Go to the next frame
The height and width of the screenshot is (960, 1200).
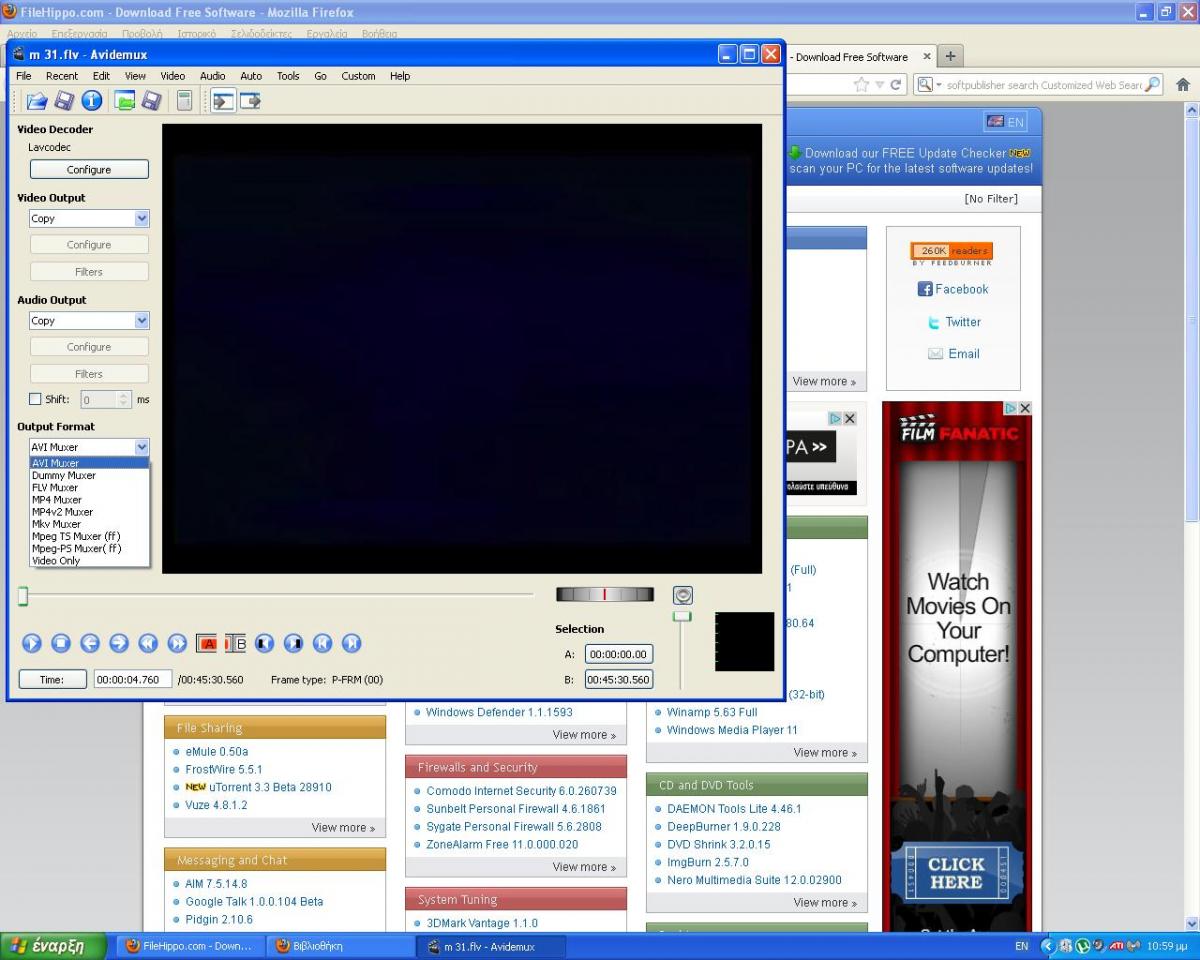click(x=119, y=643)
